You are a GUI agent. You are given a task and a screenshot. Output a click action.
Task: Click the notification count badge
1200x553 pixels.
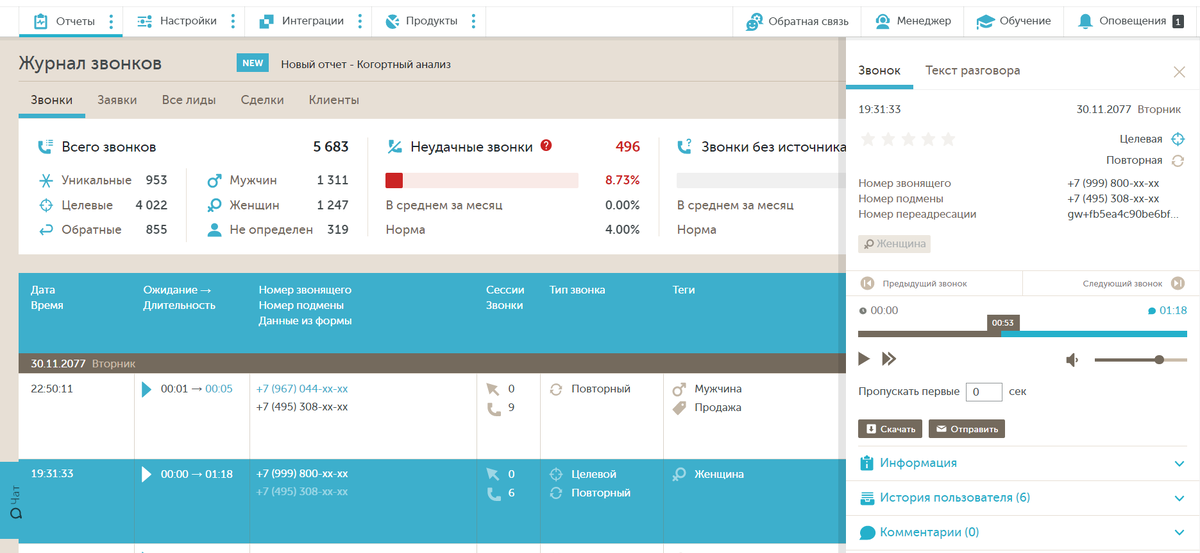(1178, 21)
